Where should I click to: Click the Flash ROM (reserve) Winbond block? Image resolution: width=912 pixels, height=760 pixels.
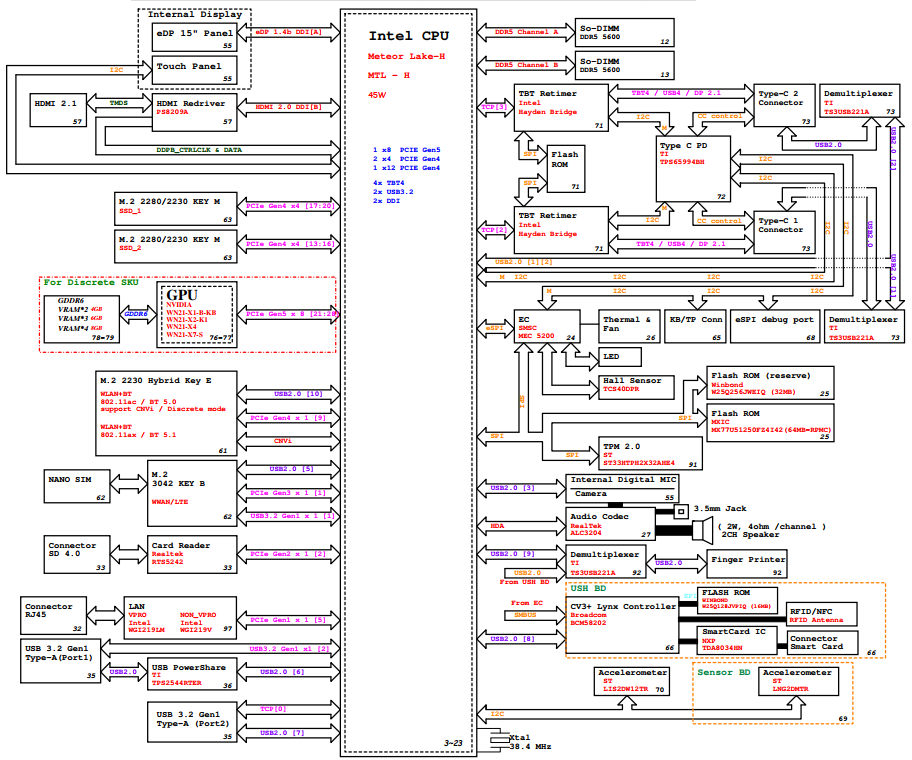pyautogui.click(x=770, y=383)
